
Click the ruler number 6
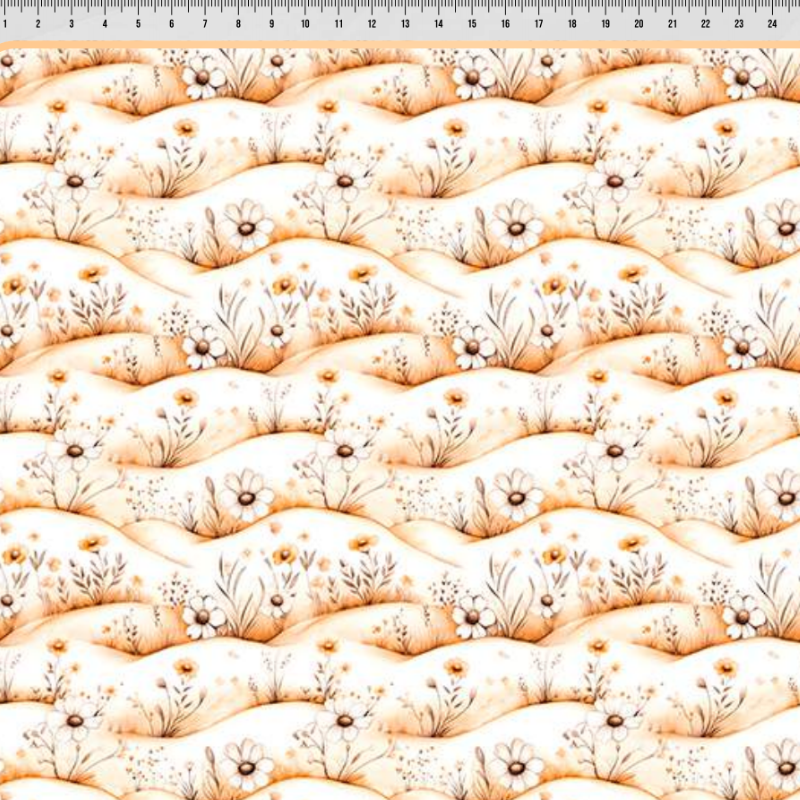pos(171,23)
